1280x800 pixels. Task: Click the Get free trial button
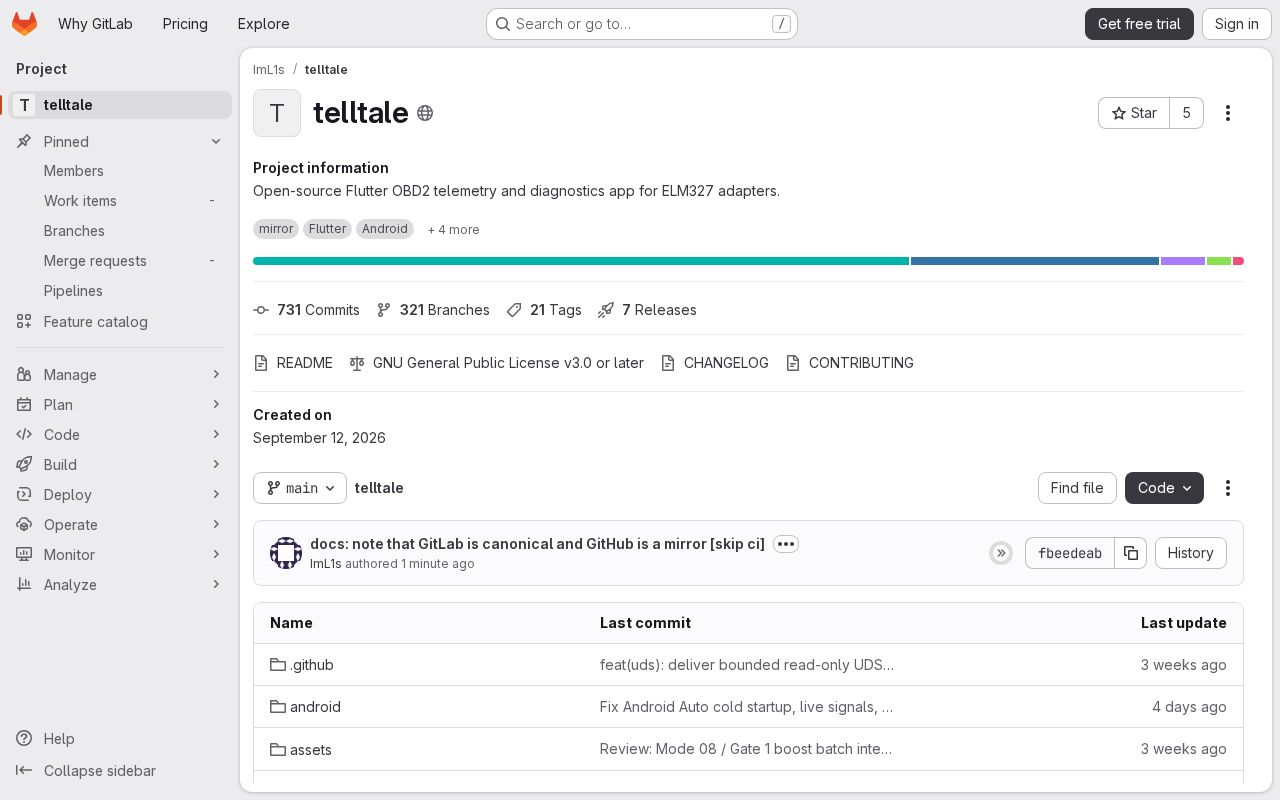point(1139,24)
